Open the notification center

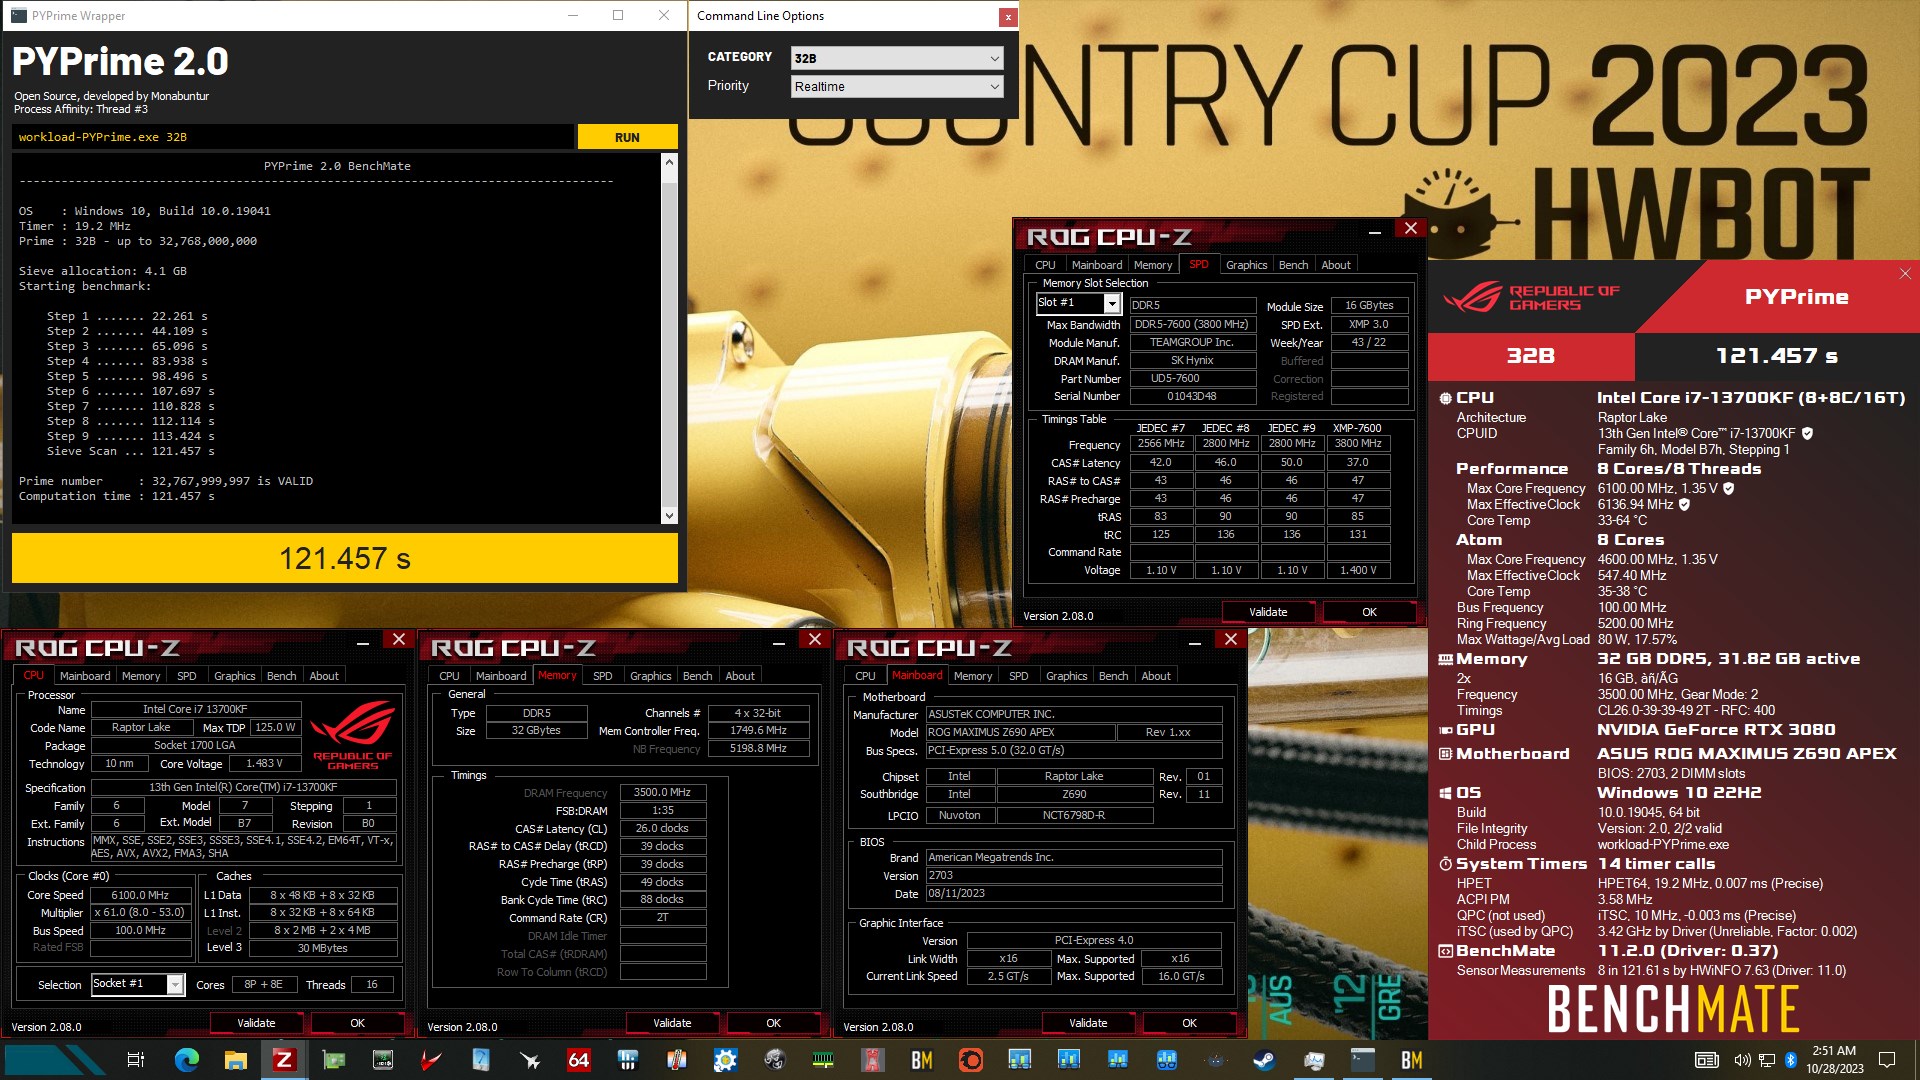[x=1887, y=1060]
